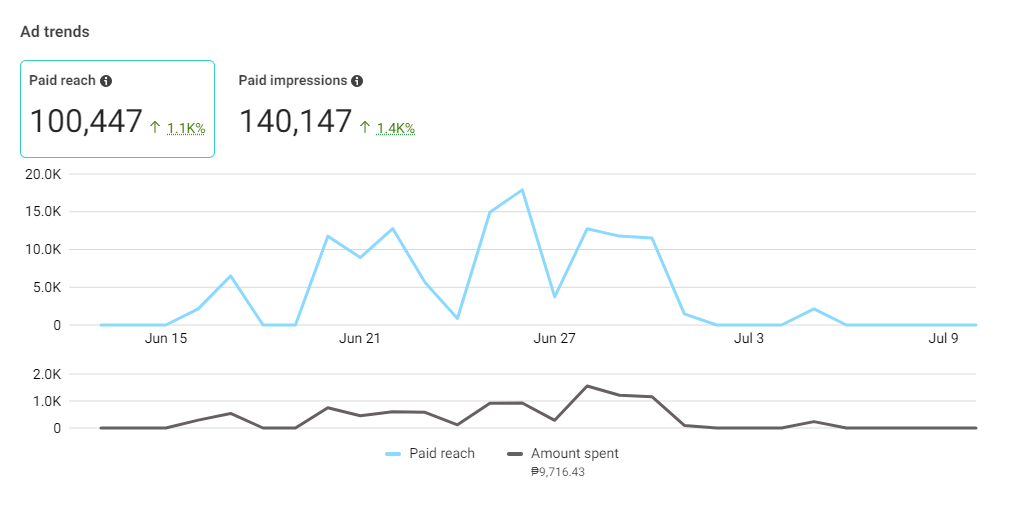Viewport: 1020px width, 508px height.
Task: Click the info icon beside Paid reach
Action: pos(106,81)
